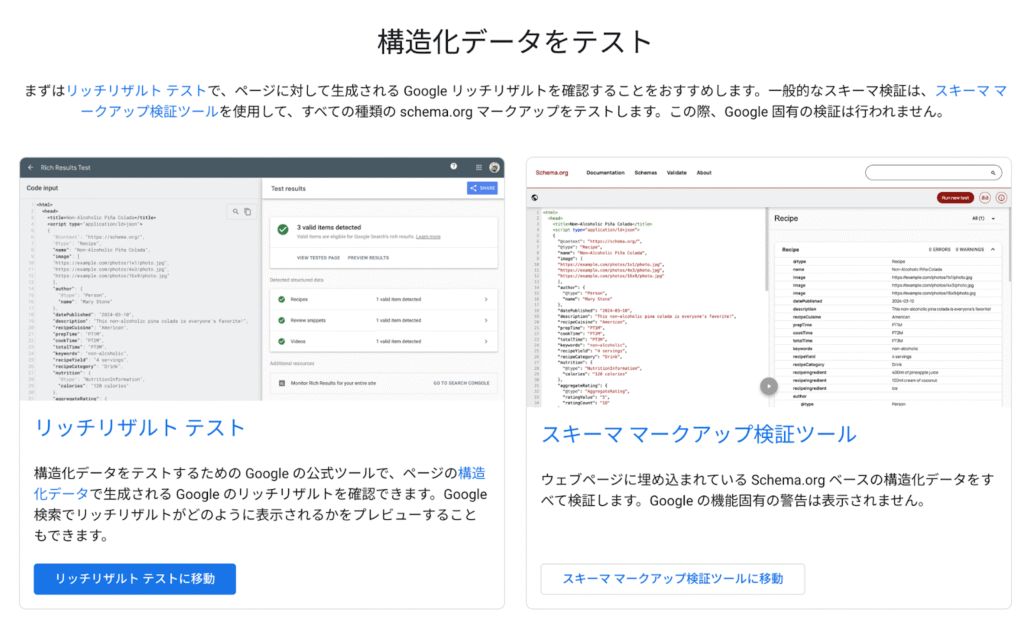Click the user avatar in Rich Results header

tap(495, 167)
